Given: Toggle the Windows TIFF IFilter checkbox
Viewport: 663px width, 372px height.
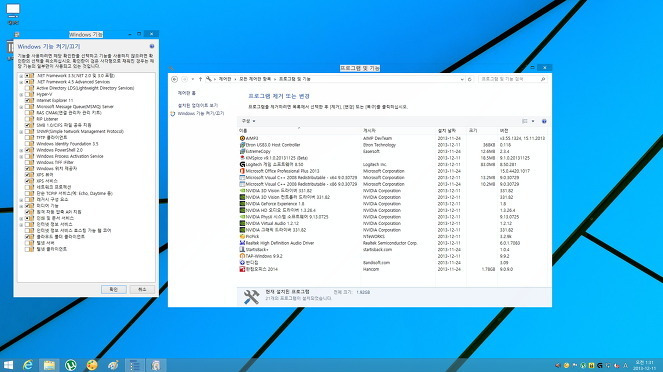Looking at the screenshot, I should click(x=27, y=162).
